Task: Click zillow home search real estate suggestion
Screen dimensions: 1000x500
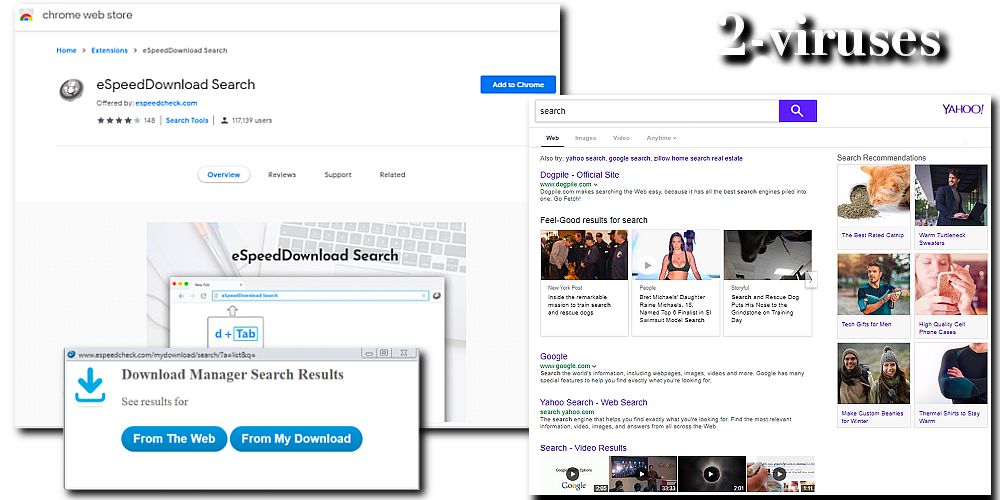Action: pos(698,158)
